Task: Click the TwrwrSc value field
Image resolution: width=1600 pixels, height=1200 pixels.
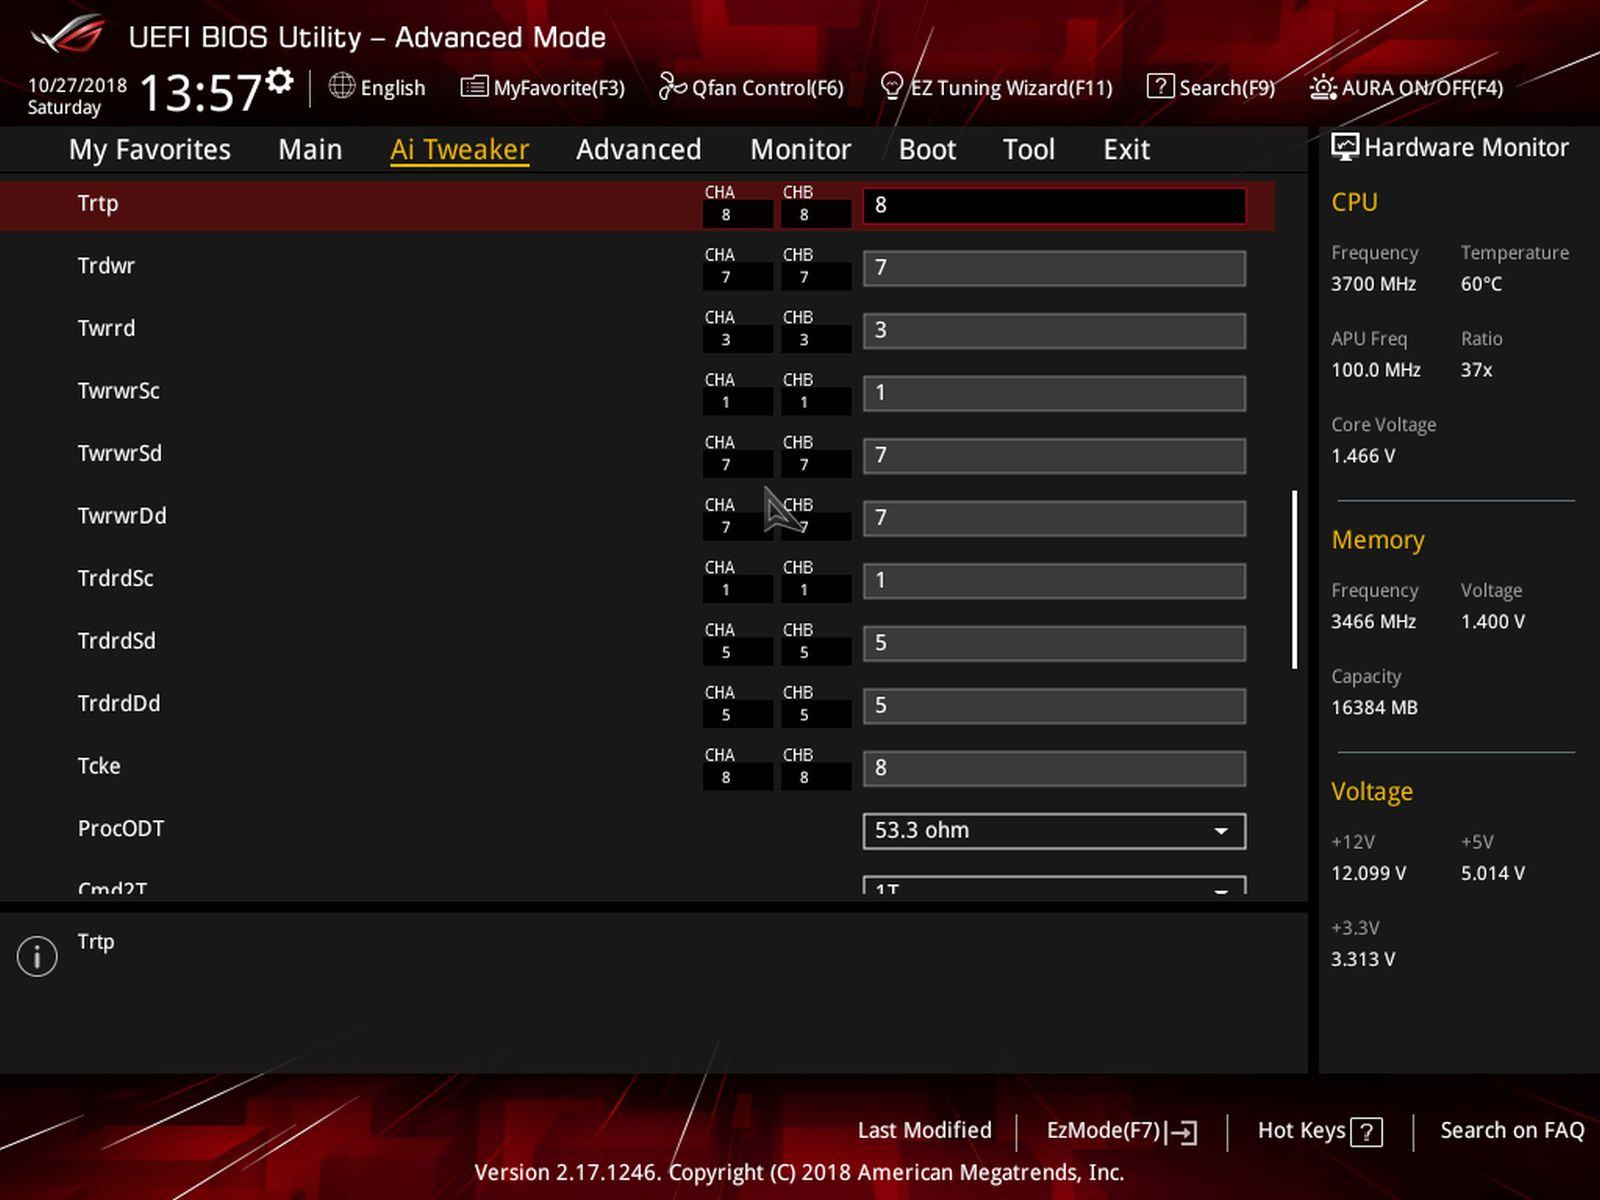Action: [x=1054, y=393]
